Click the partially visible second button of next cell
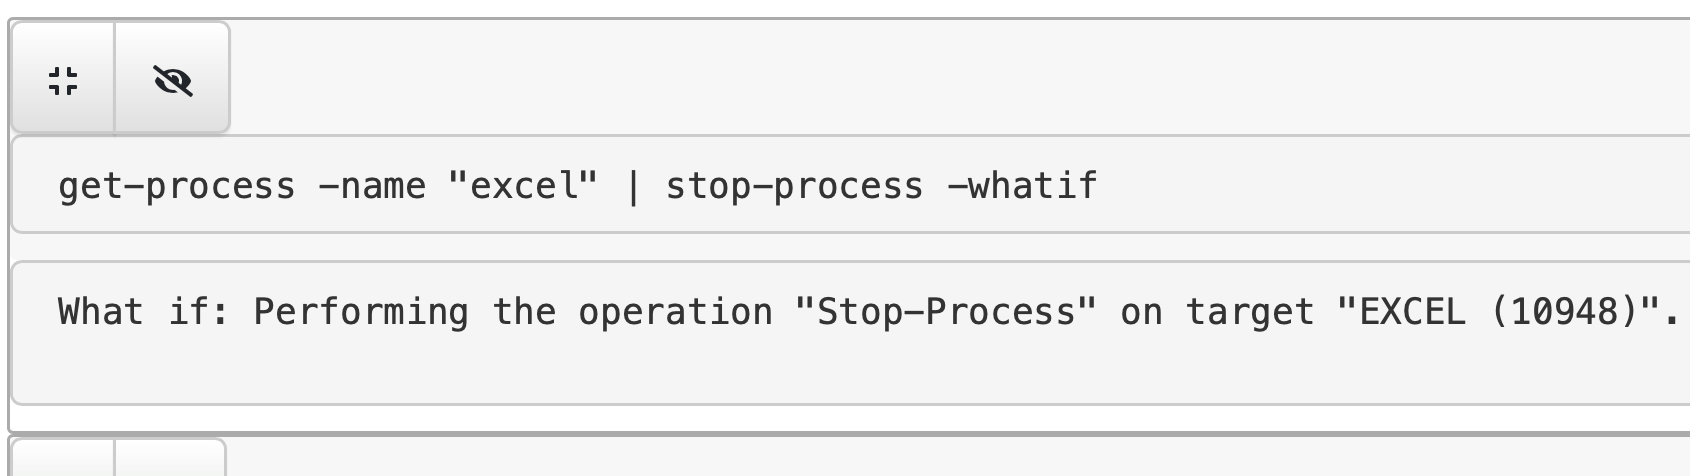The width and height of the screenshot is (1690, 476). point(170,460)
